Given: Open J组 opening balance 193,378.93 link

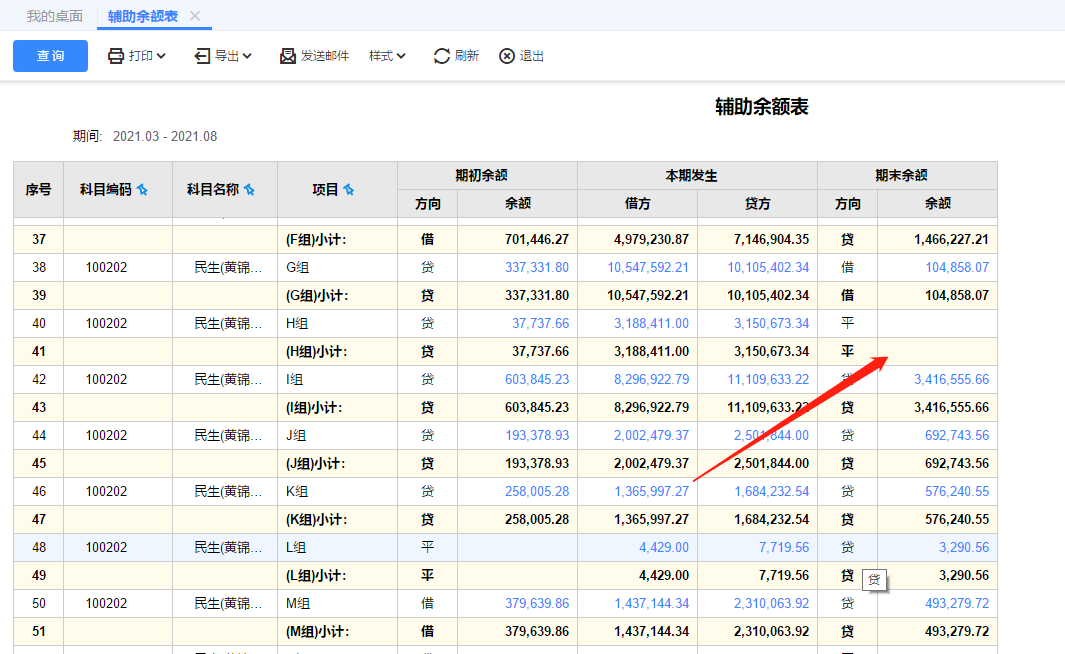Looking at the screenshot, I should coord(537,435).
